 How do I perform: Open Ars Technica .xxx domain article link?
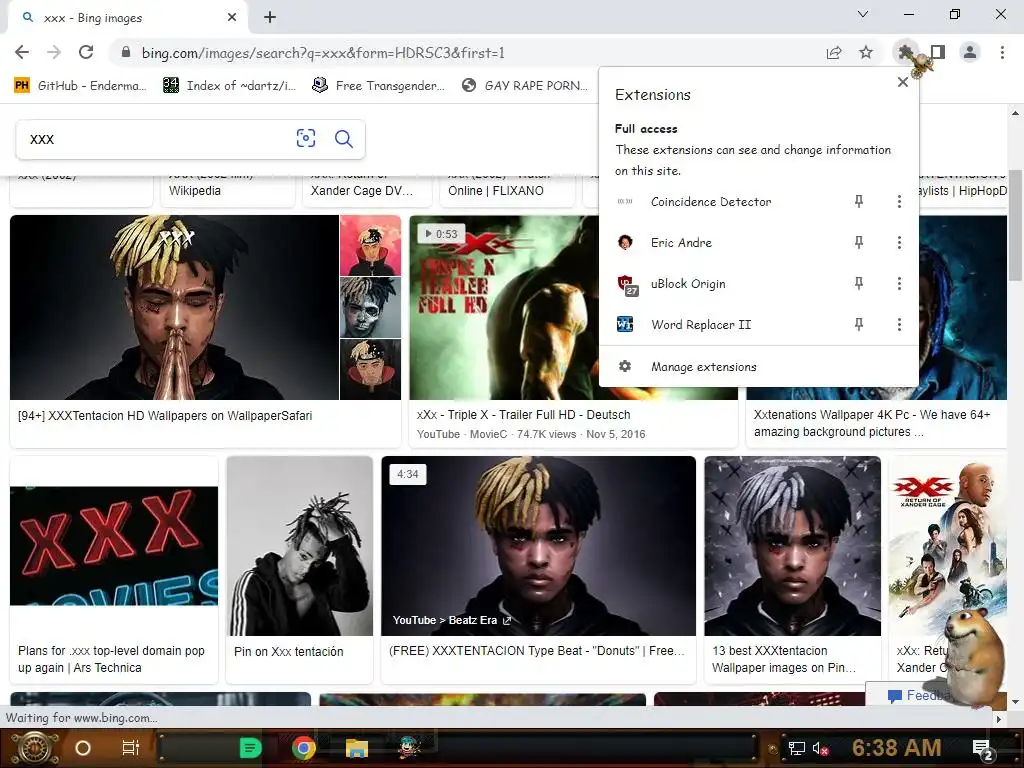(112, 659)
